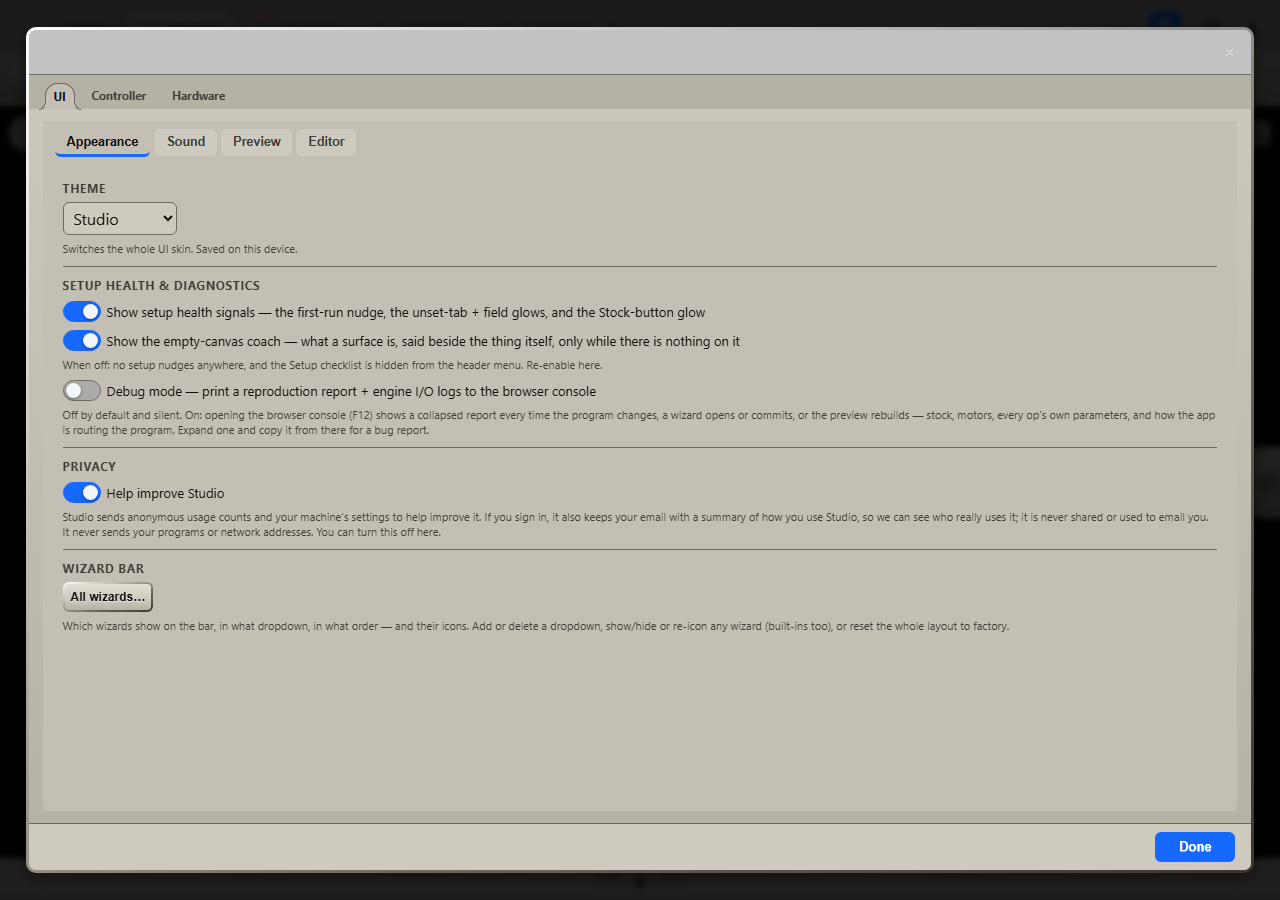The image size is (1280, 900).
Task: Click the PRIVACY section heading
Action: [89, 467]
